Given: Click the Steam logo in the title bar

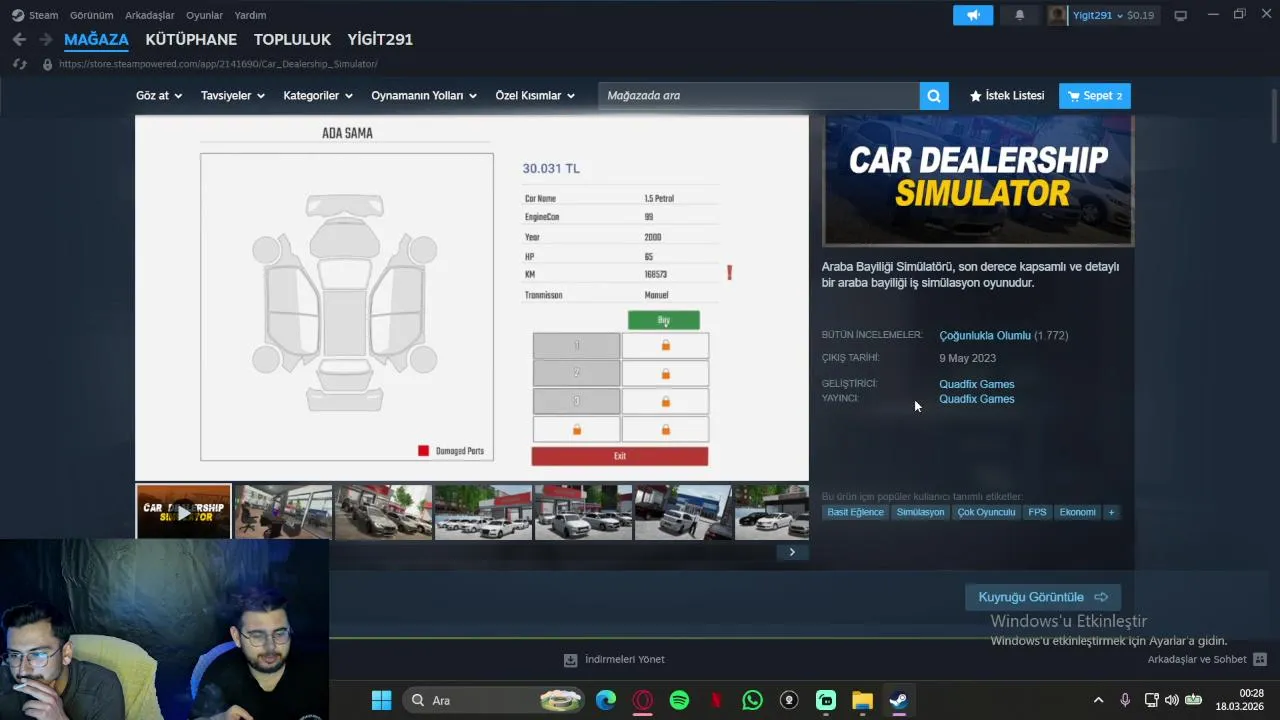Looking at the screenshot, I should point(17,15).
